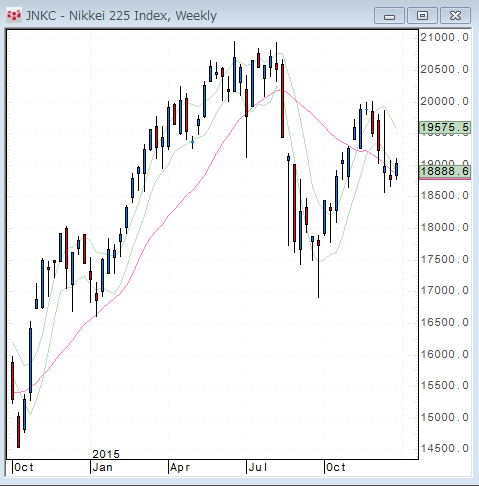Click the long red candle after the July peak
Viewport: 479px width, 486px height.
click(283, 101)
